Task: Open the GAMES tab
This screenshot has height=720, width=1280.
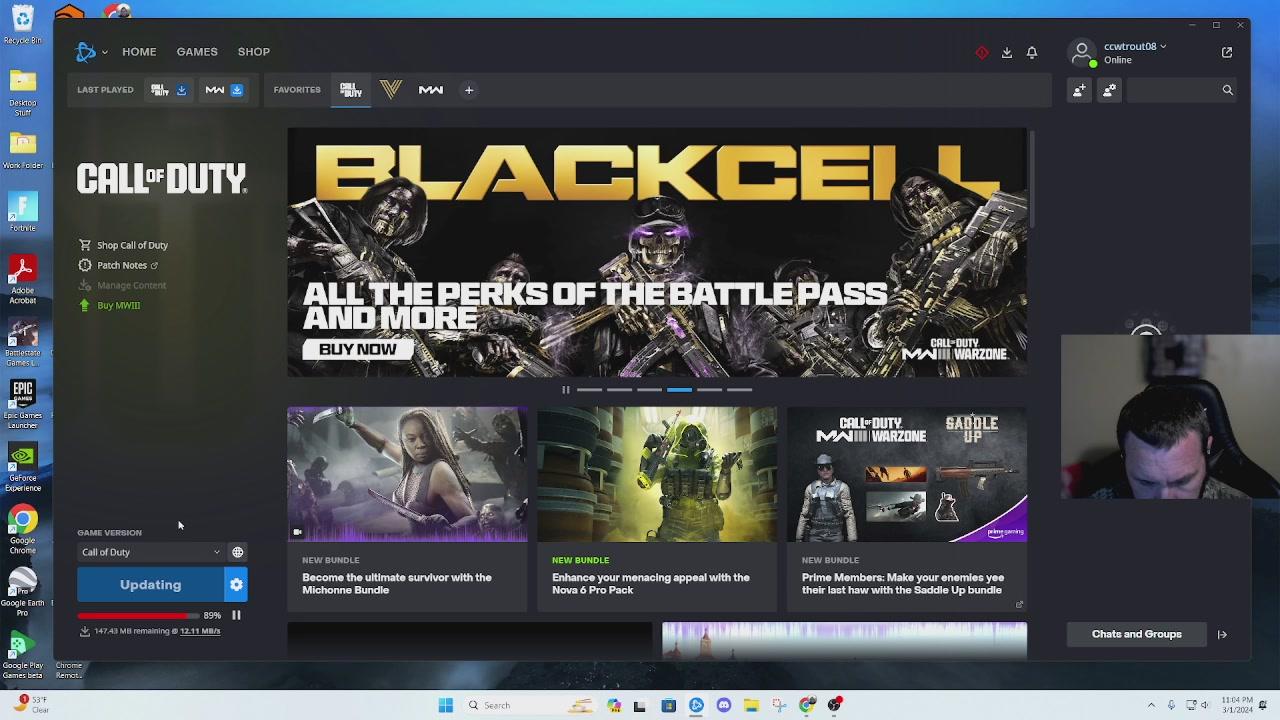Action: [x=197, y=52]
